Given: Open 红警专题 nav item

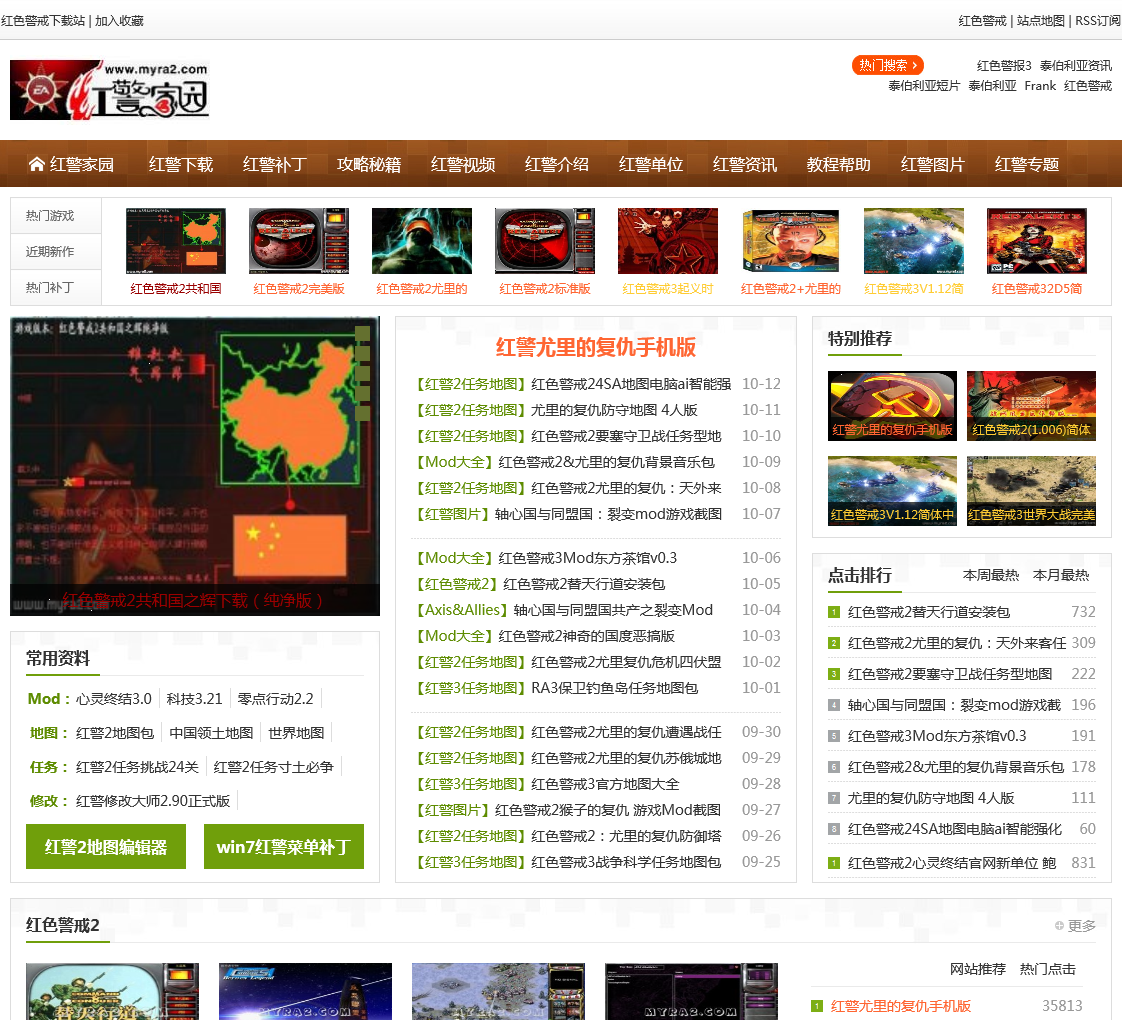Looking at the screenshot, I should [1027, 165].
